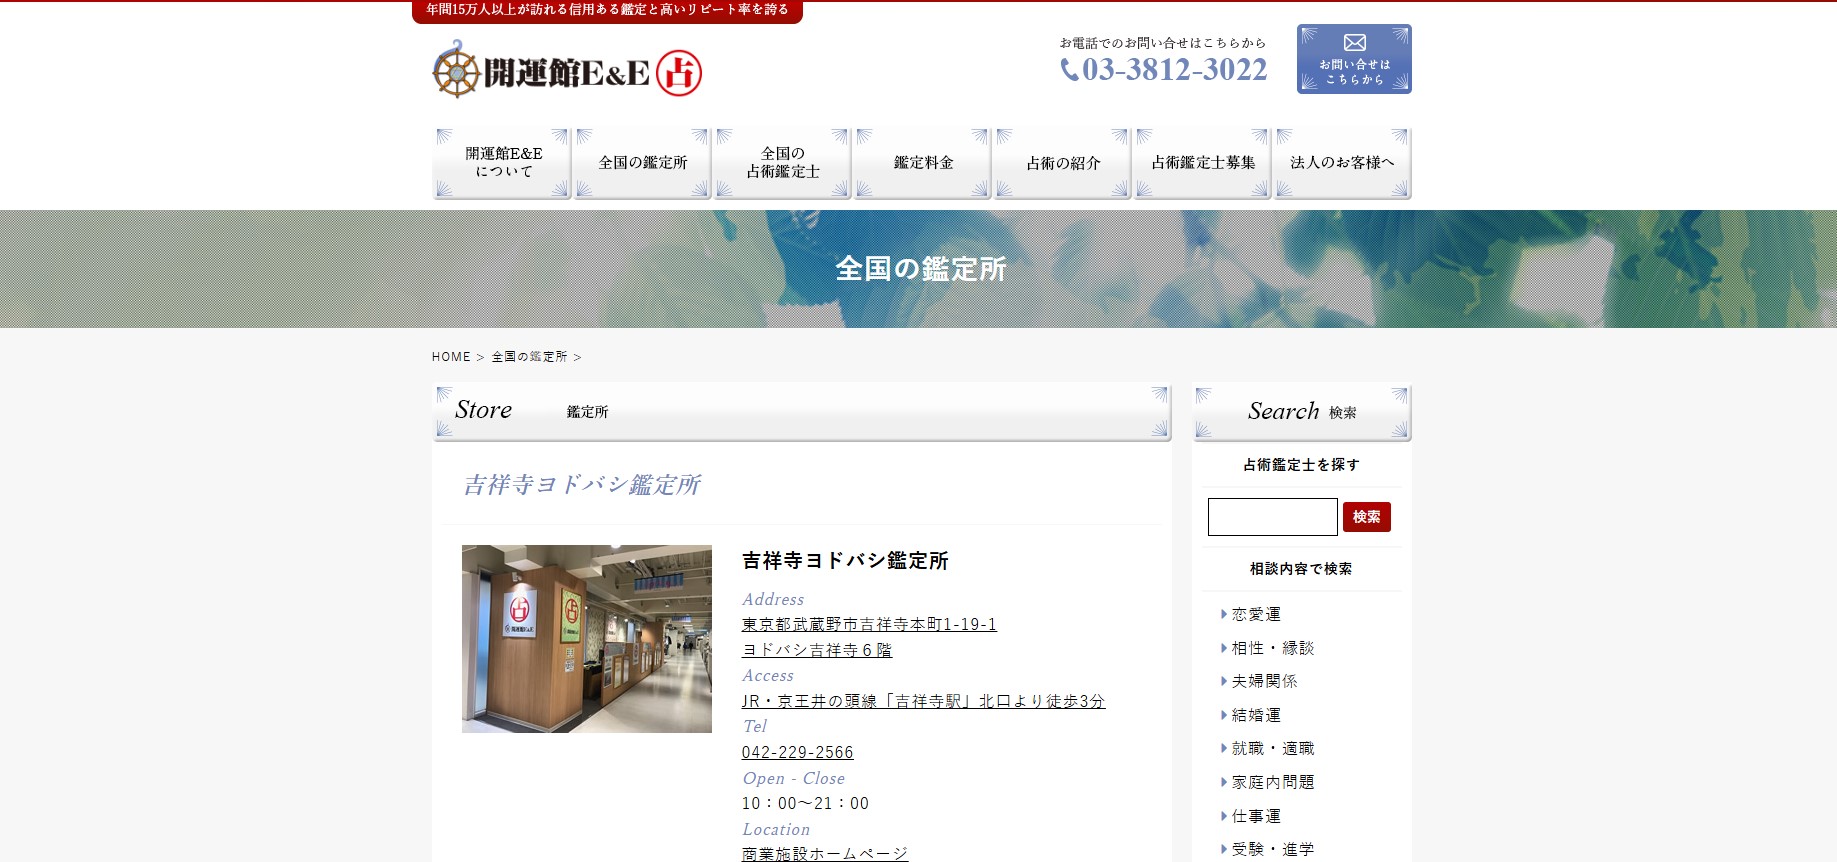The height and width of the screenshot is (862, 1837).
Task: Select the 家庭内問題 consultation category
Action: coord(1272,782)
